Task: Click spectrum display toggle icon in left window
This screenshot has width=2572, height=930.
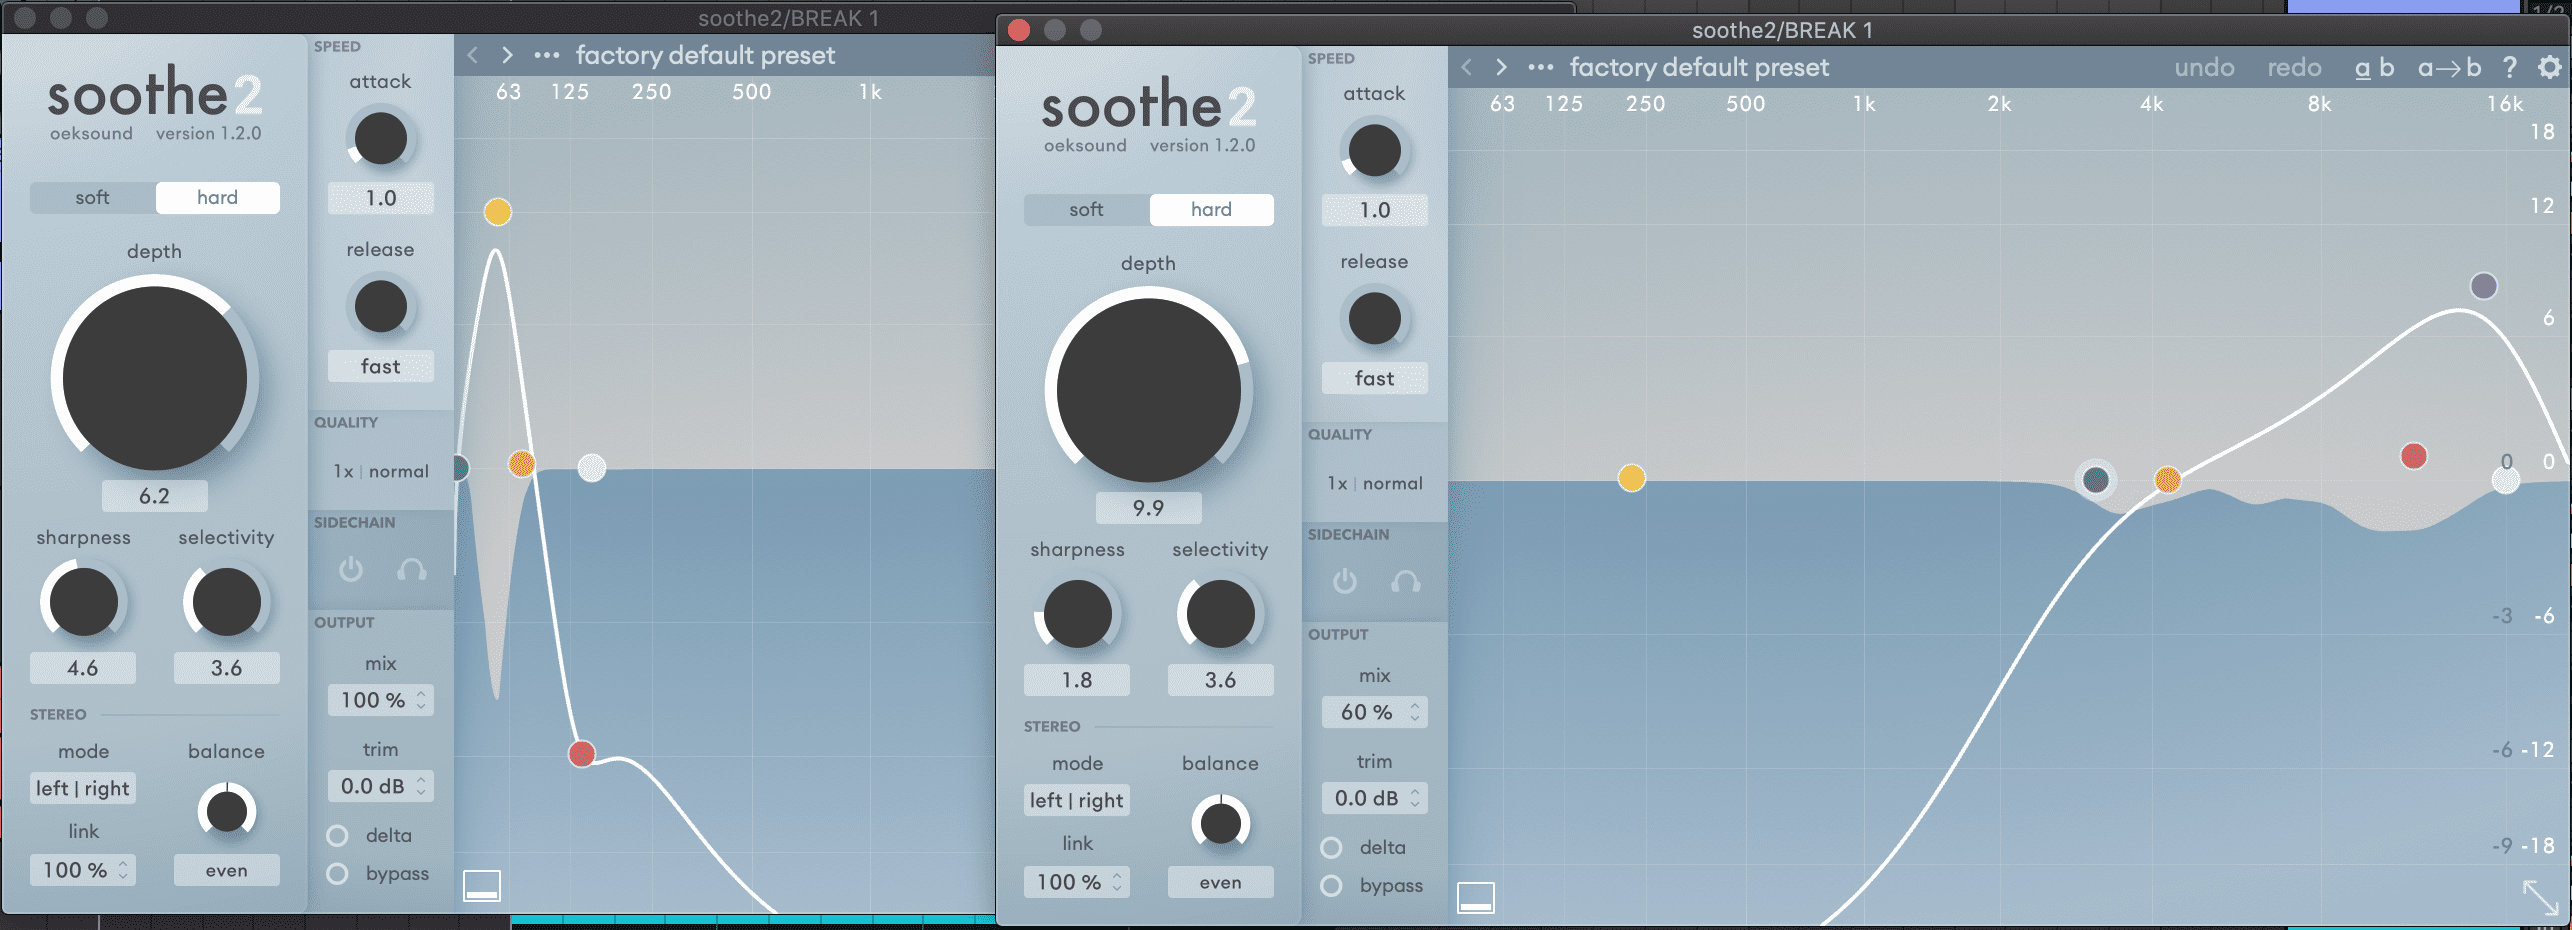Action: tap(482, 885)
